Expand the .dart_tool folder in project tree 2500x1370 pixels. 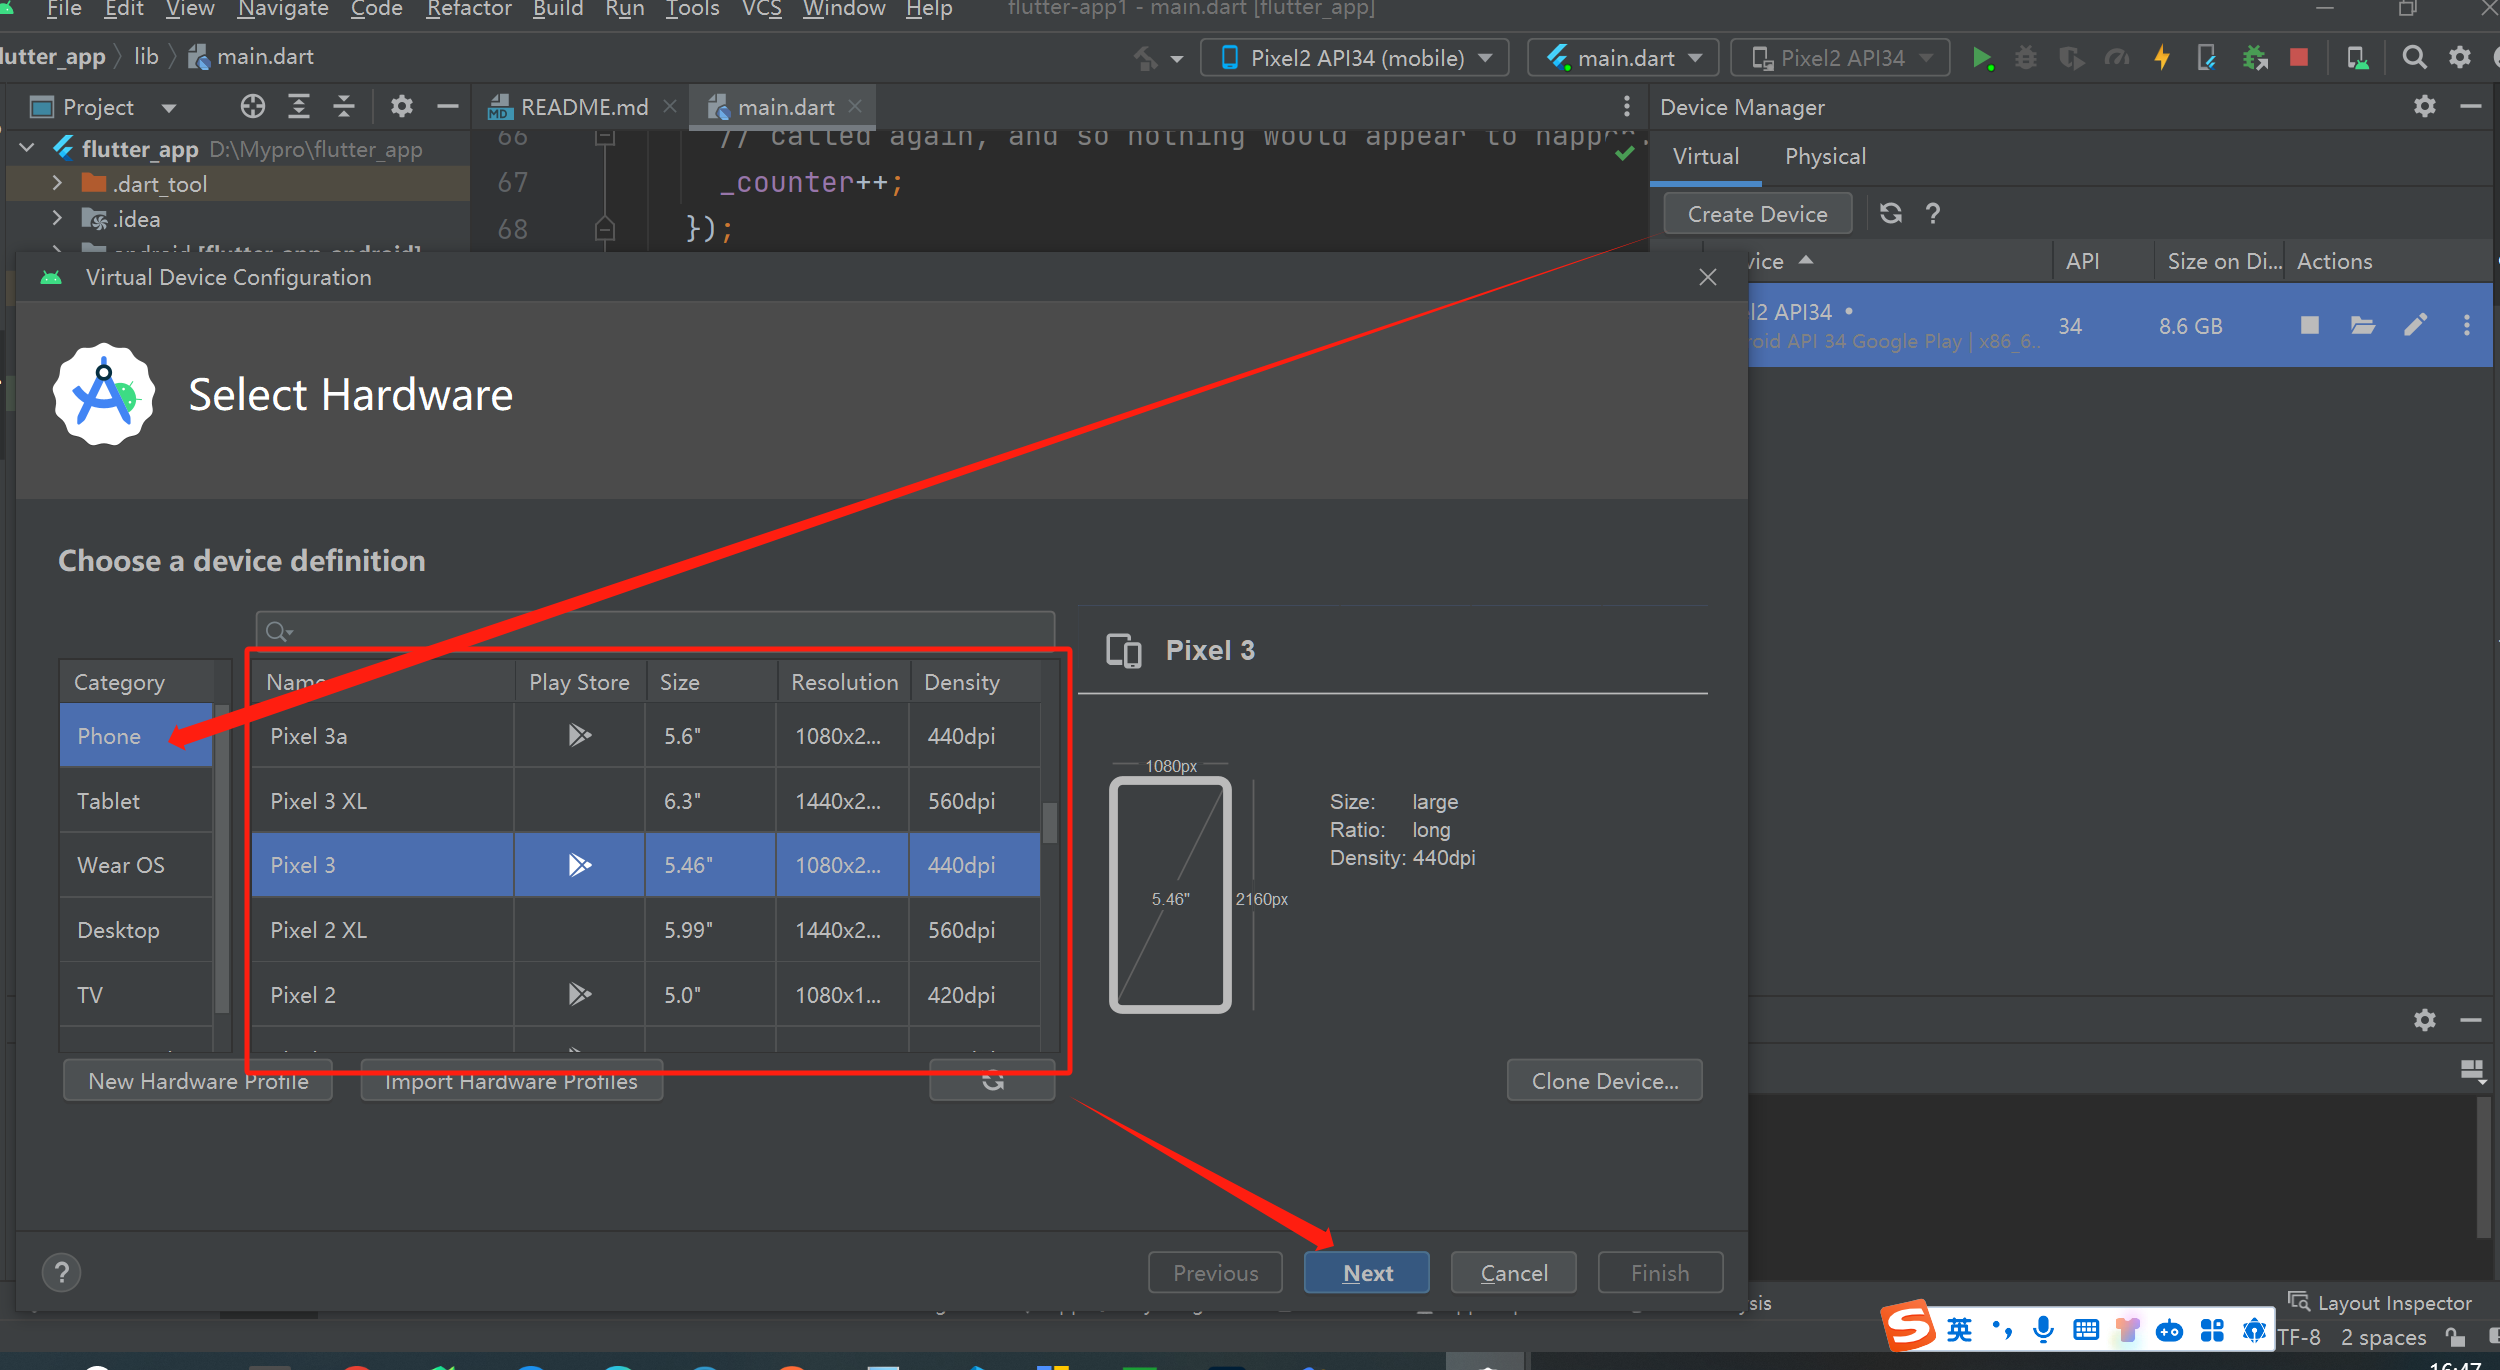(57, 183)
